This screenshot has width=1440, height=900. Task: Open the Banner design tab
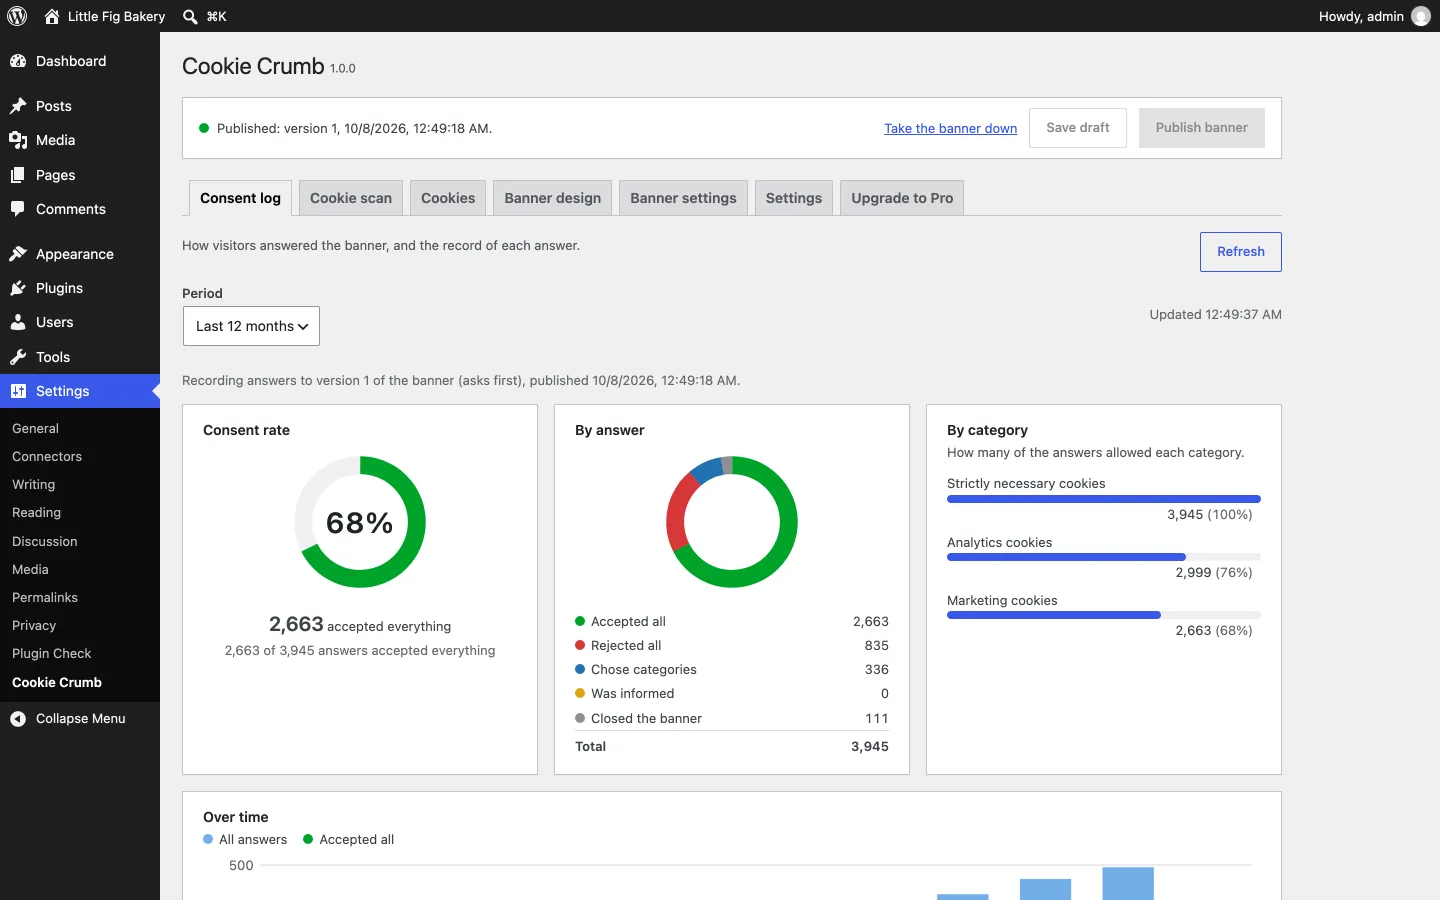tap(553, 198)
